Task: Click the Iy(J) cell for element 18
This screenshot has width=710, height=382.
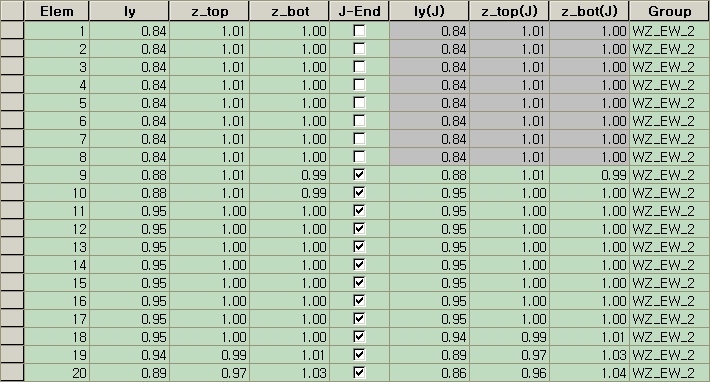Action: (x=429, y=337)
